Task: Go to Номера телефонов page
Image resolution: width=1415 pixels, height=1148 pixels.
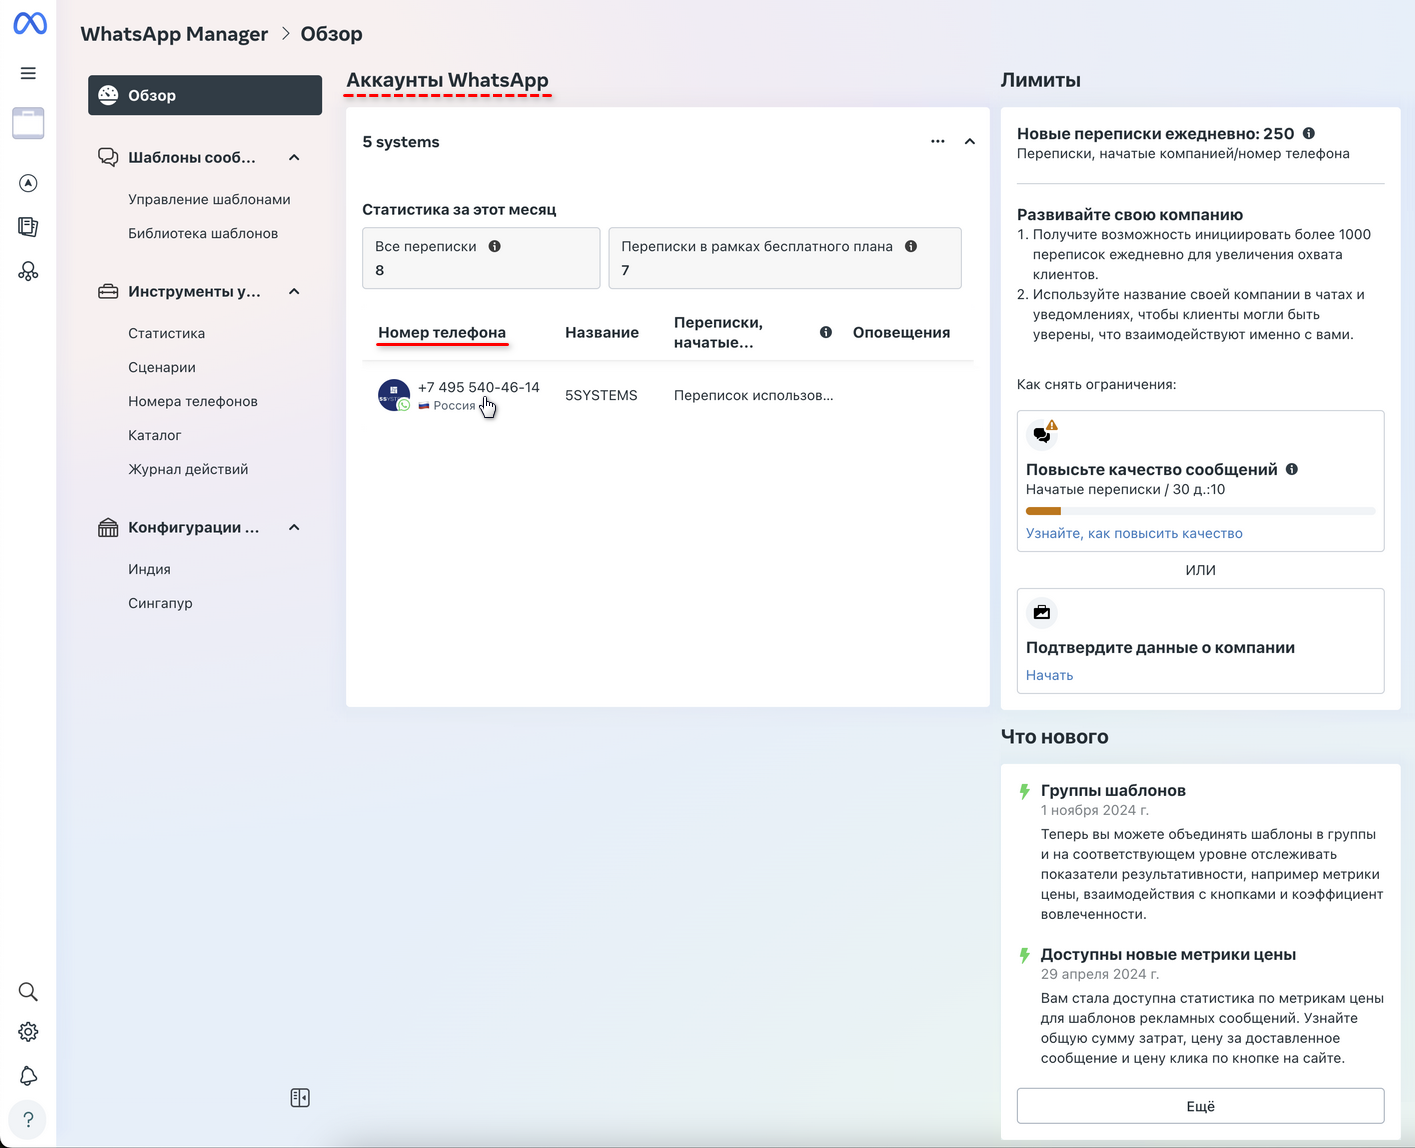Action: [193, 401]
